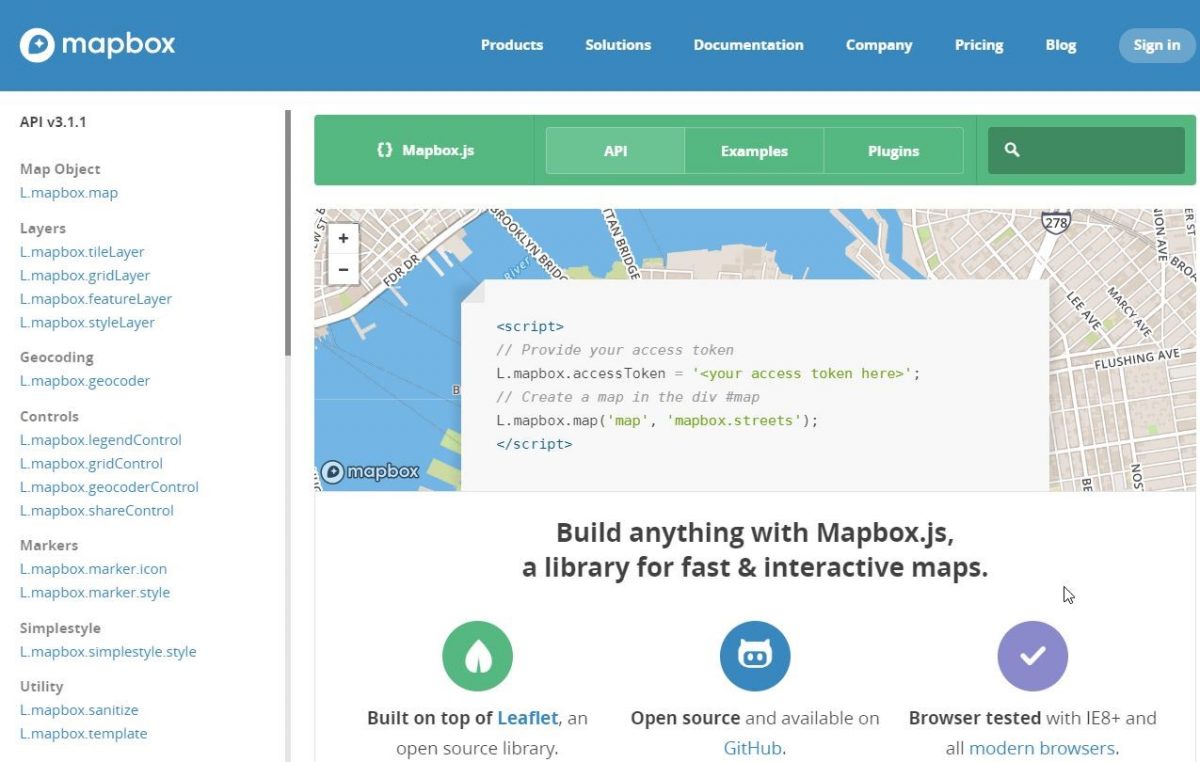Screen dimensions: 1200x762
Task: Open the L.mapbox.geocoder sidebar link
Action: 85,380
